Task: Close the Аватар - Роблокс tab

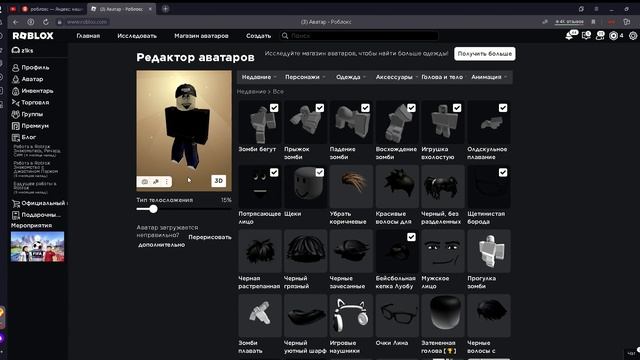Action: coord(150,9)
